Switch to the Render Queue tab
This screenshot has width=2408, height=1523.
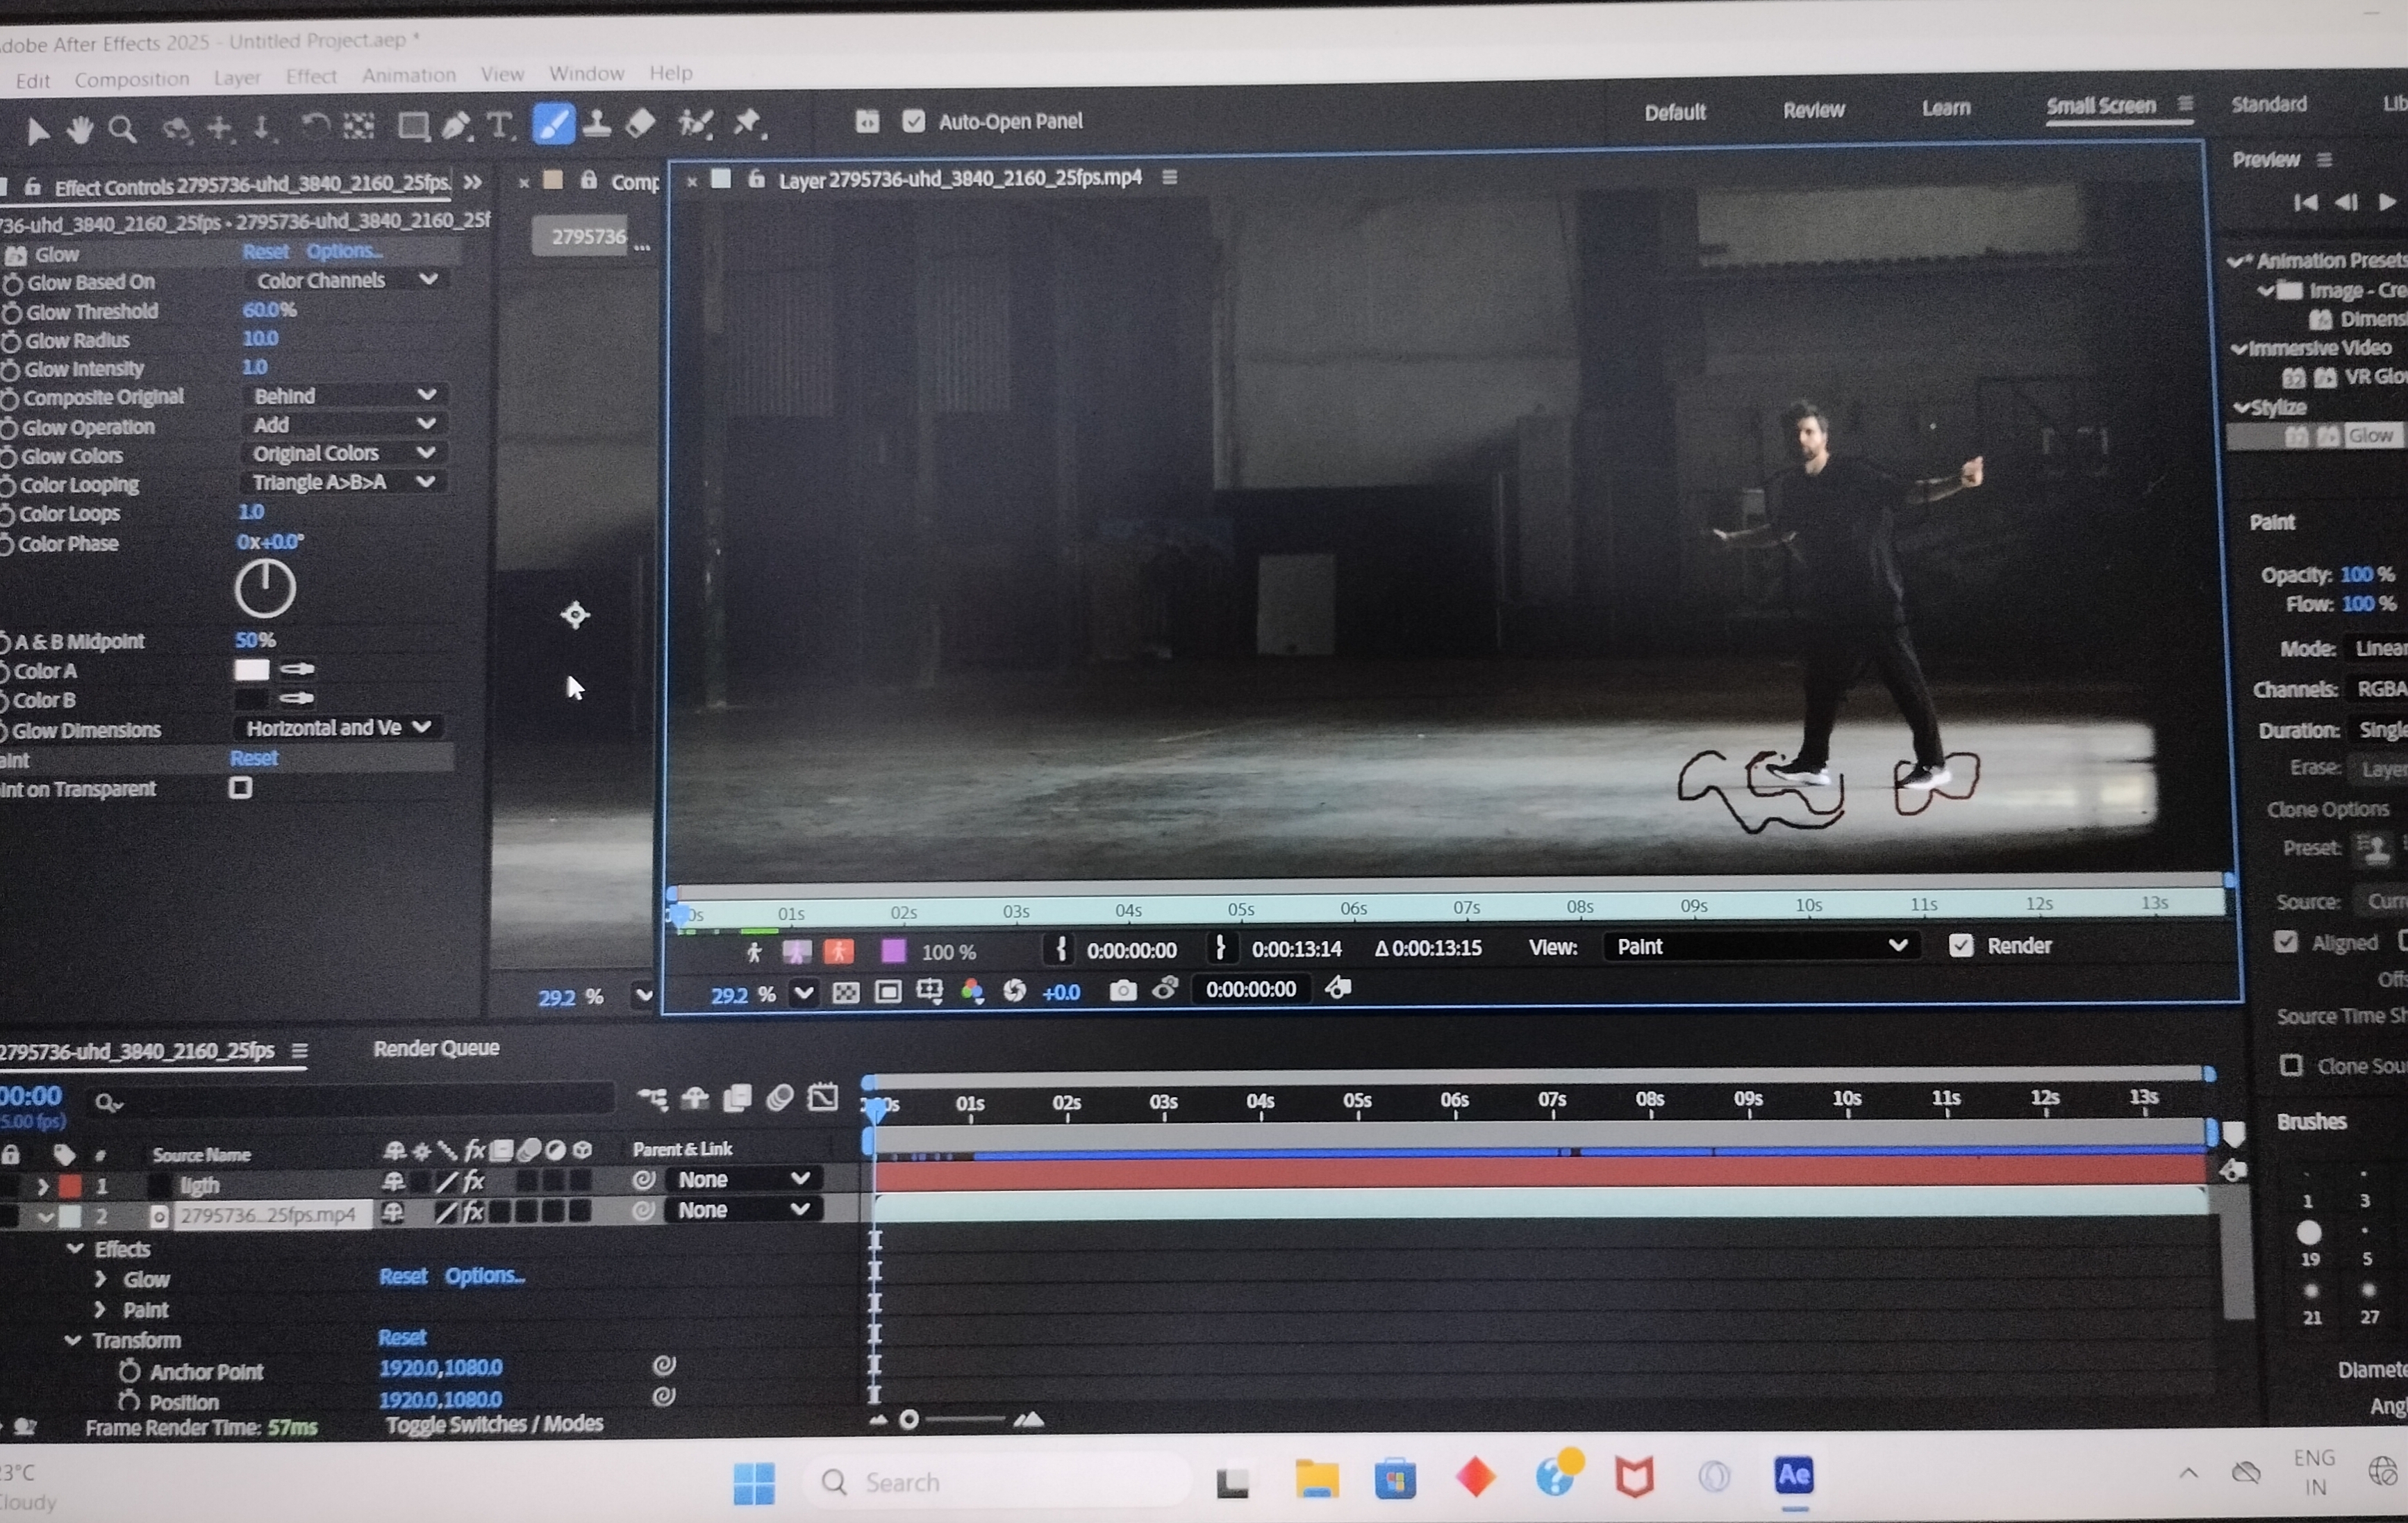[x=436, y=1048]
